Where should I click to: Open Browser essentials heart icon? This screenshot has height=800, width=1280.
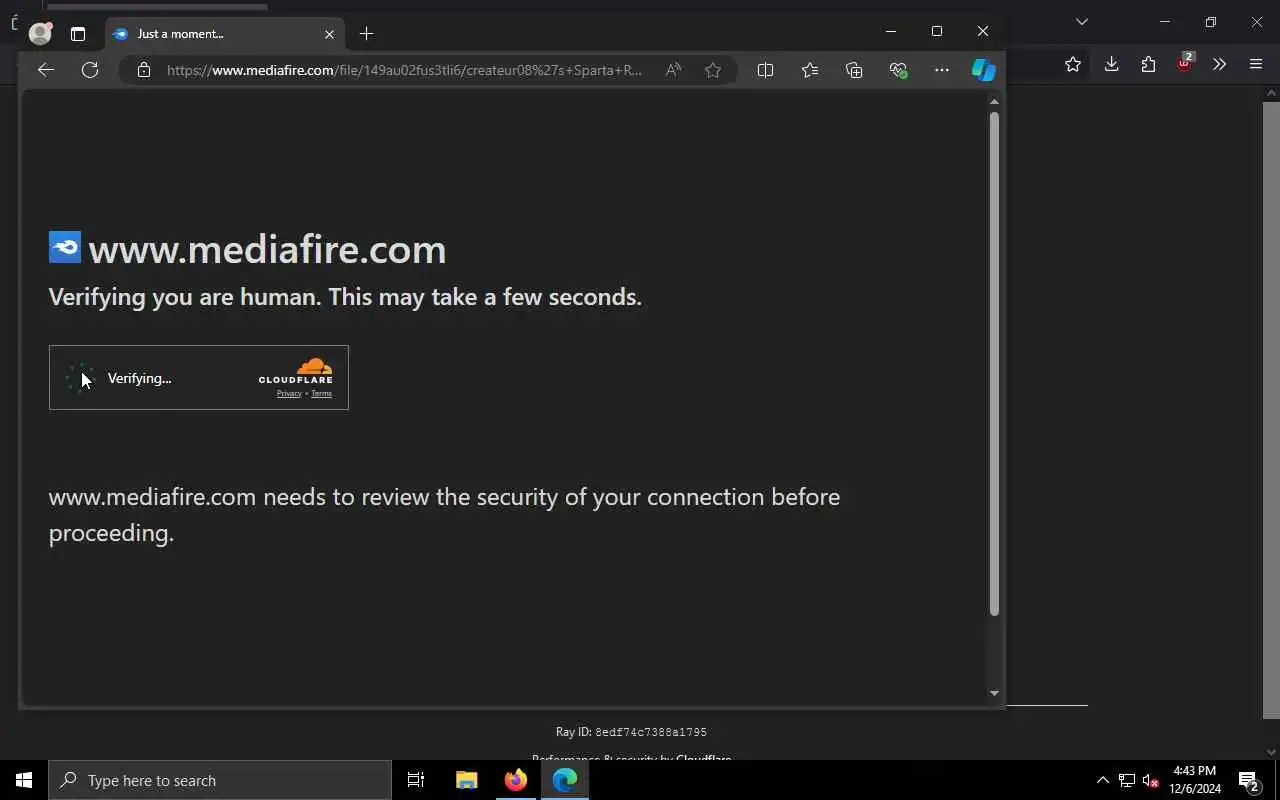898,70
